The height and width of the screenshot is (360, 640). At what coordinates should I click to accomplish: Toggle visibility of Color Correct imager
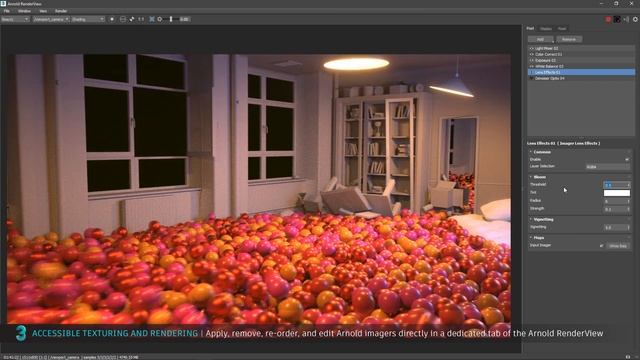531,54
